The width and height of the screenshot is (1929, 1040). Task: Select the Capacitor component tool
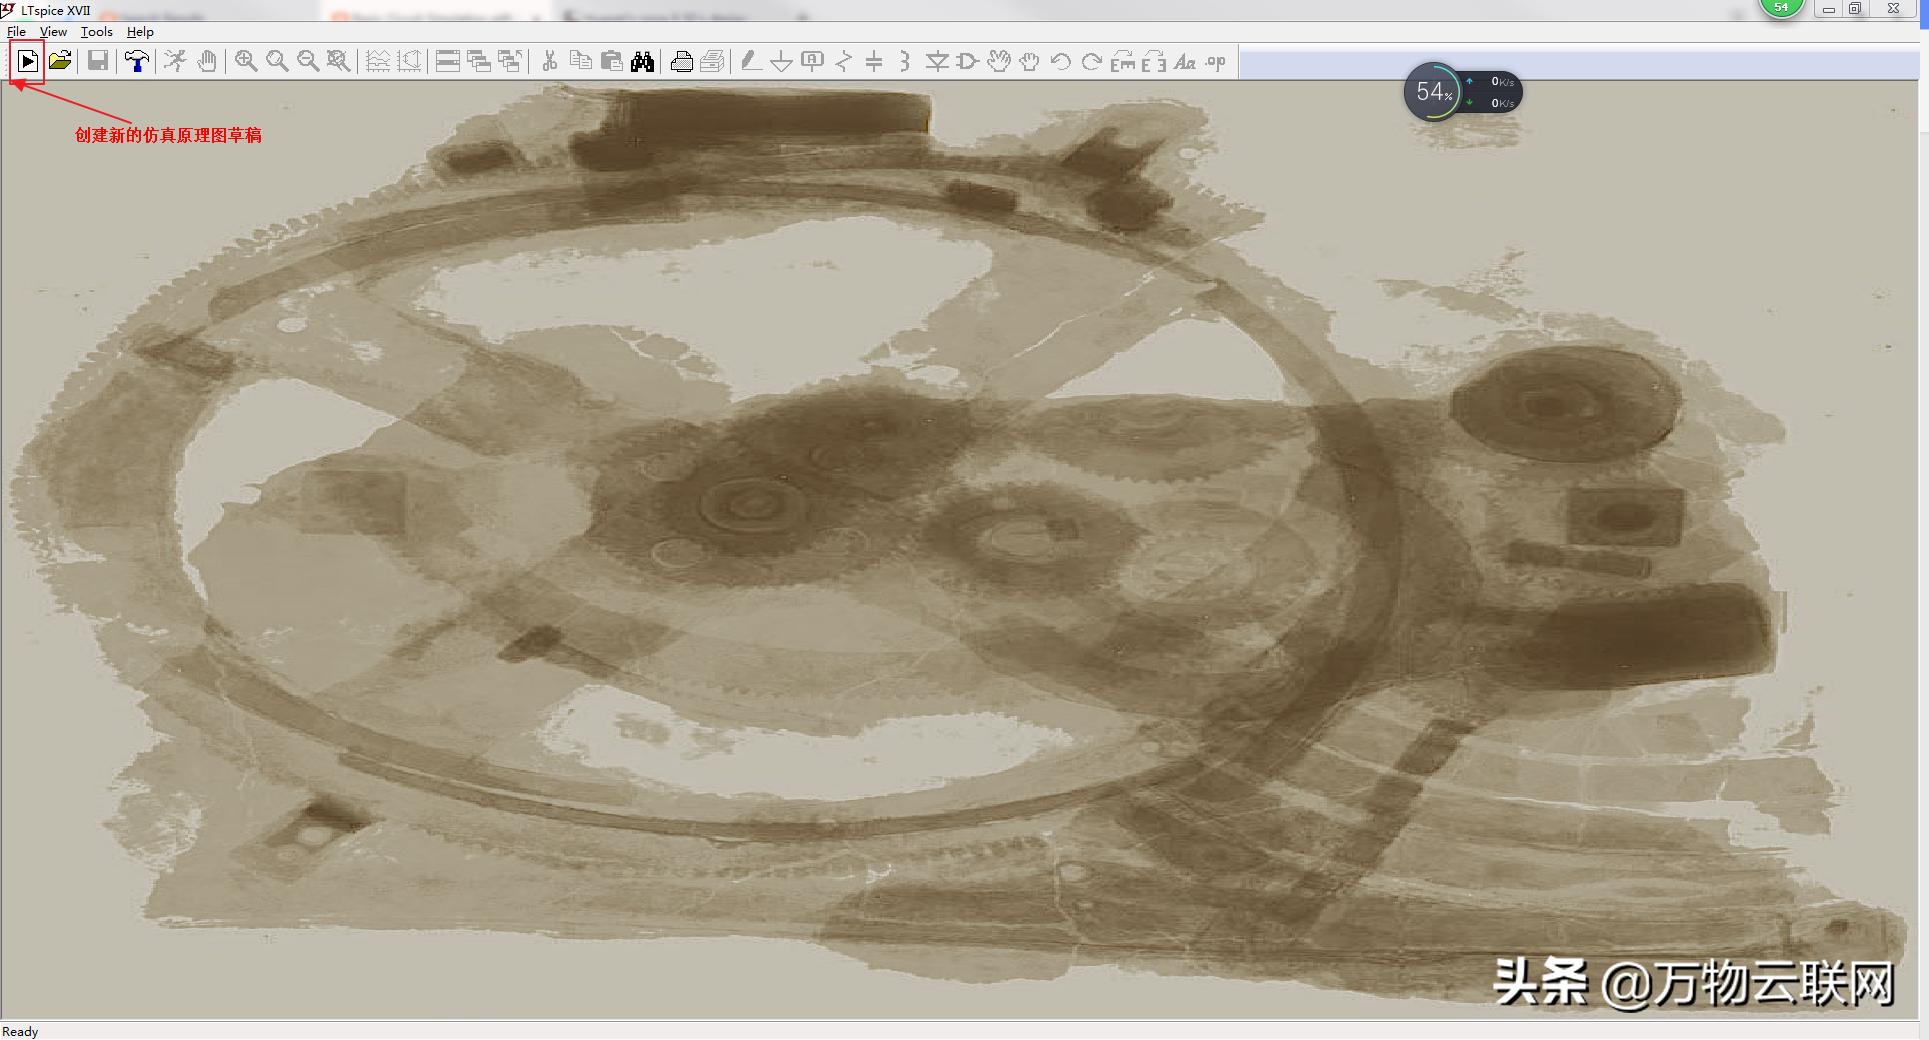click(x=874, y=62)
